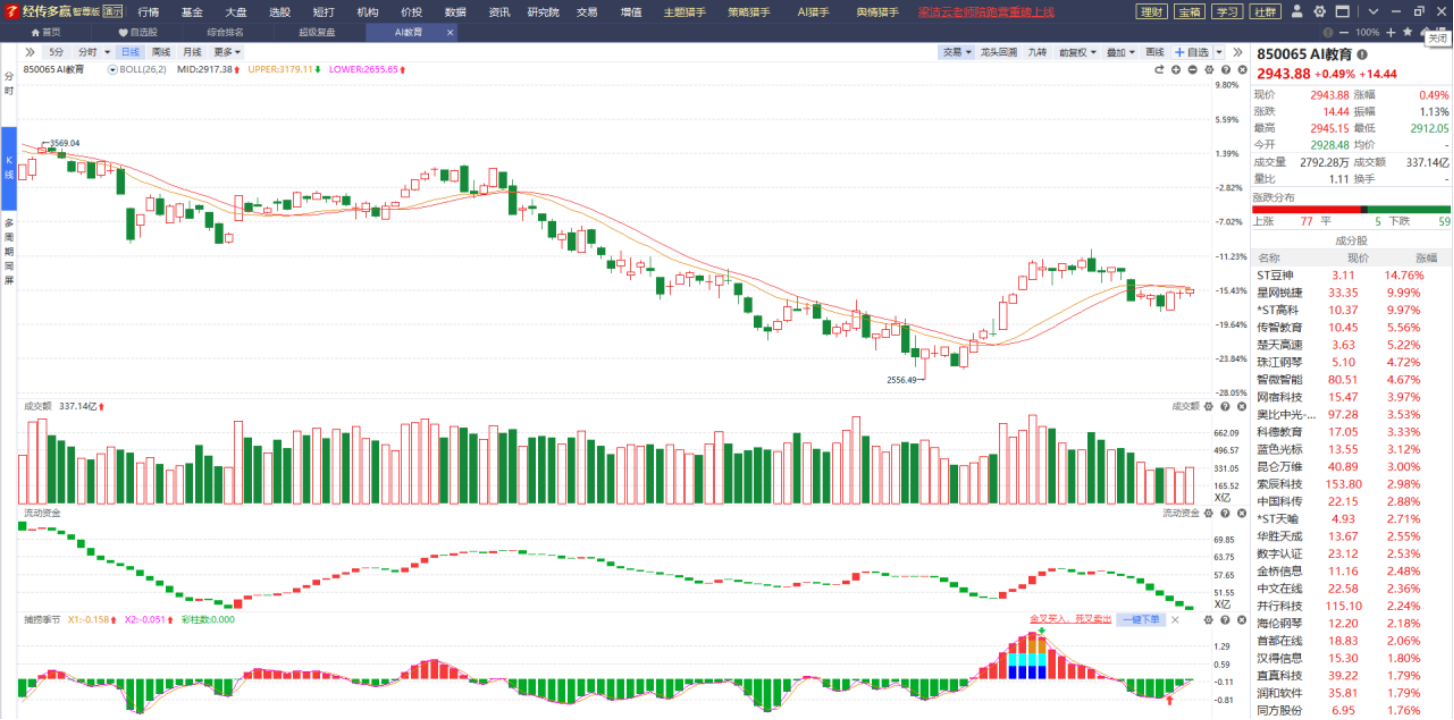Add to watchlist with 自选 button
The image size is (1454, 720).
(x=1192, y=52)
